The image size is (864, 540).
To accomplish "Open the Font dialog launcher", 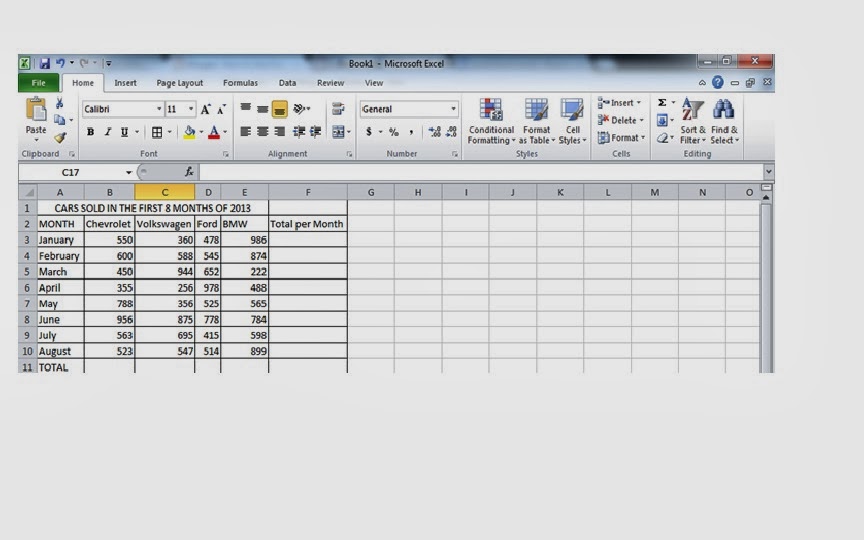I will (226, 154).
